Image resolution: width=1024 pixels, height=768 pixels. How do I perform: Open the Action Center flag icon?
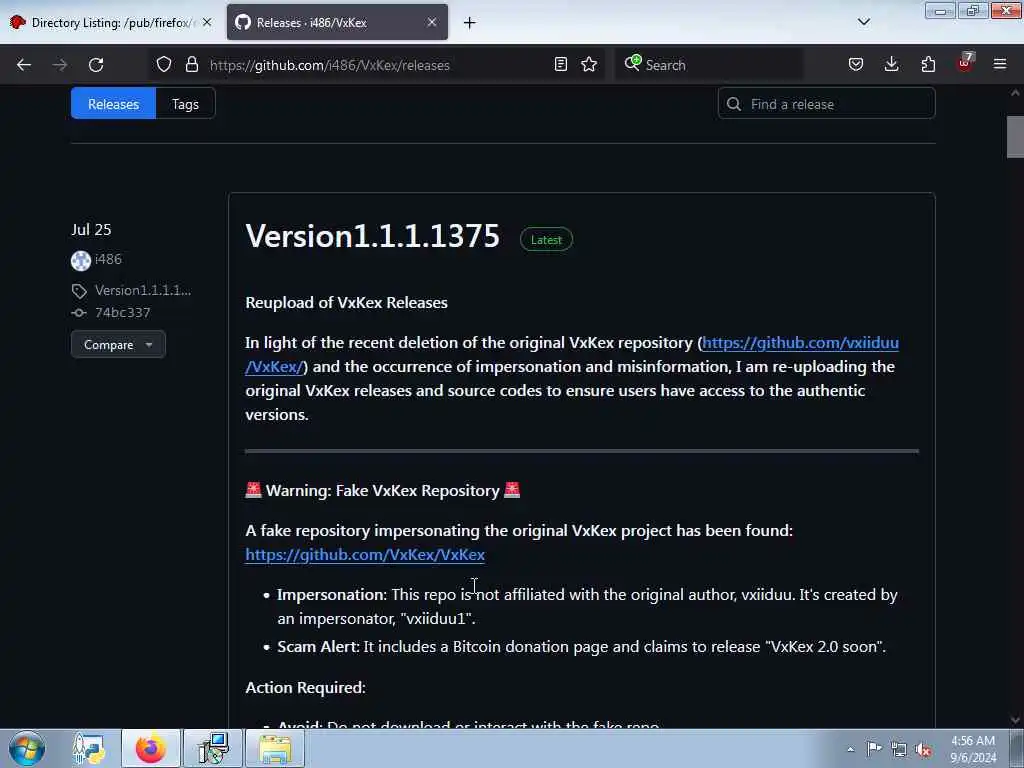tap(874, 749)
